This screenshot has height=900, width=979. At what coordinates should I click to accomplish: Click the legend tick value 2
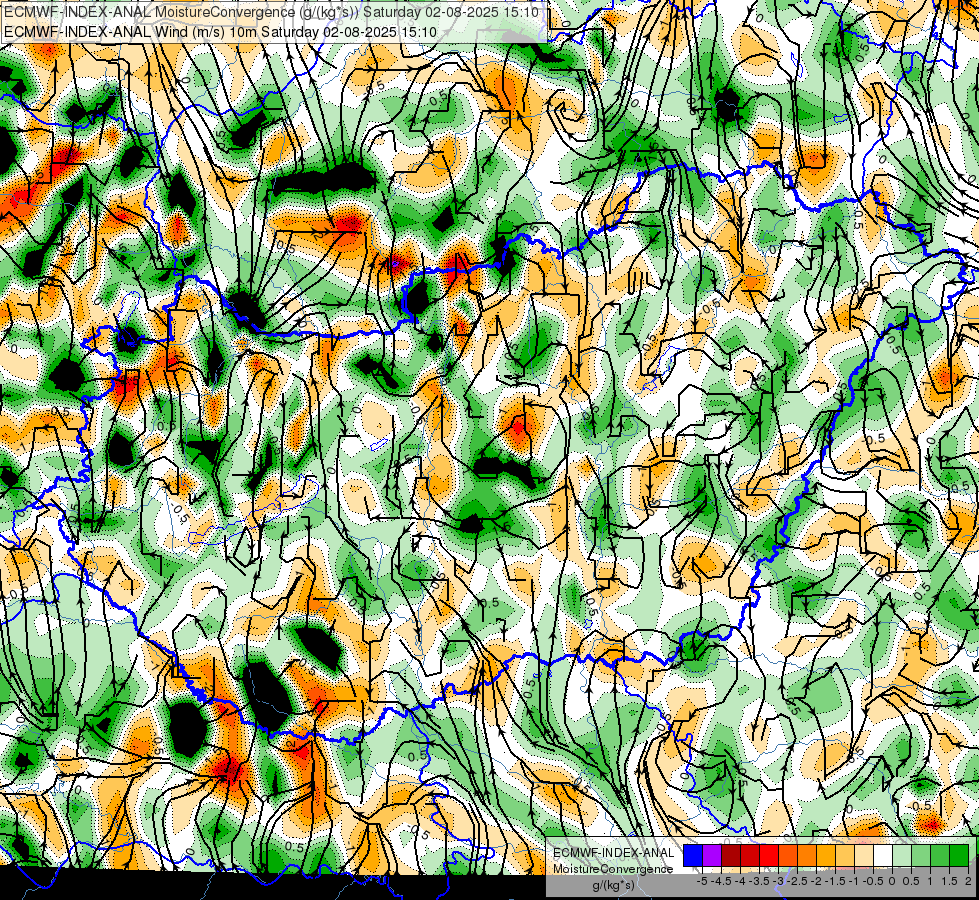tap(968, 881)
